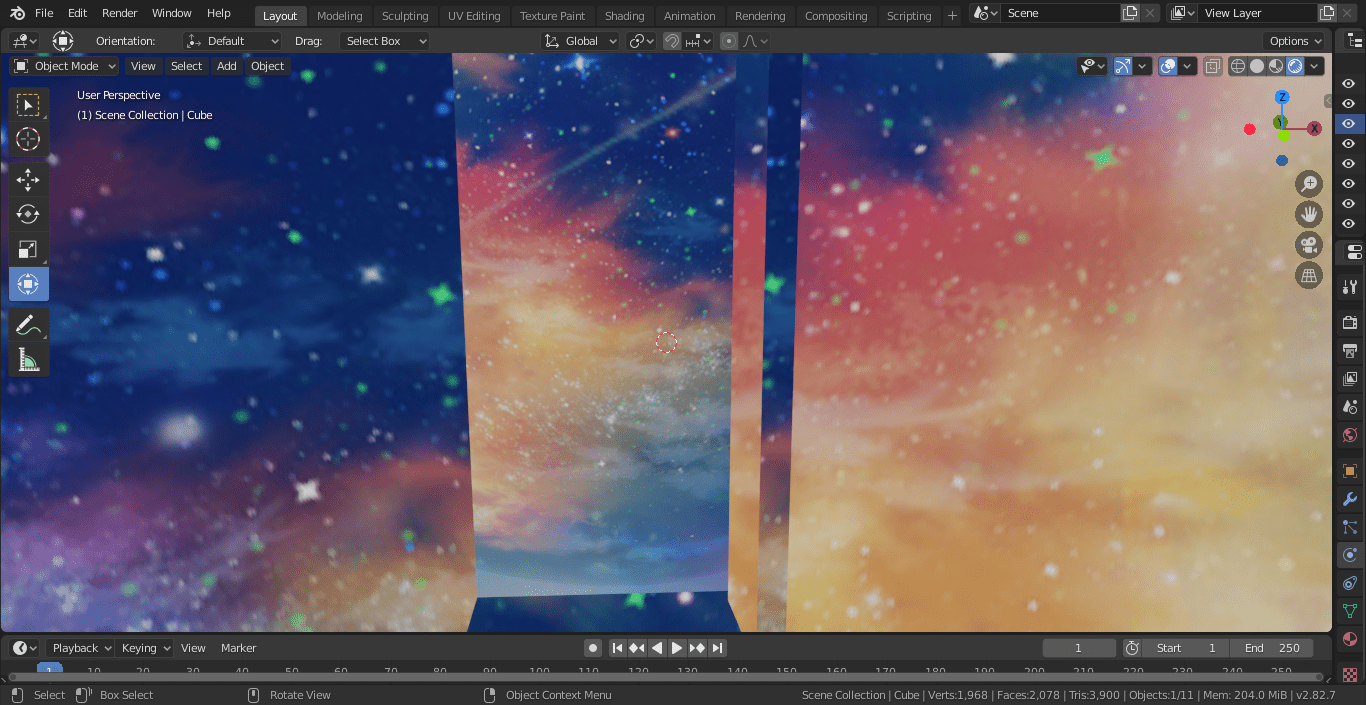The image size is (1366, 705).
Task: Open the Object Data properties tab
Action: (1350, 610)
